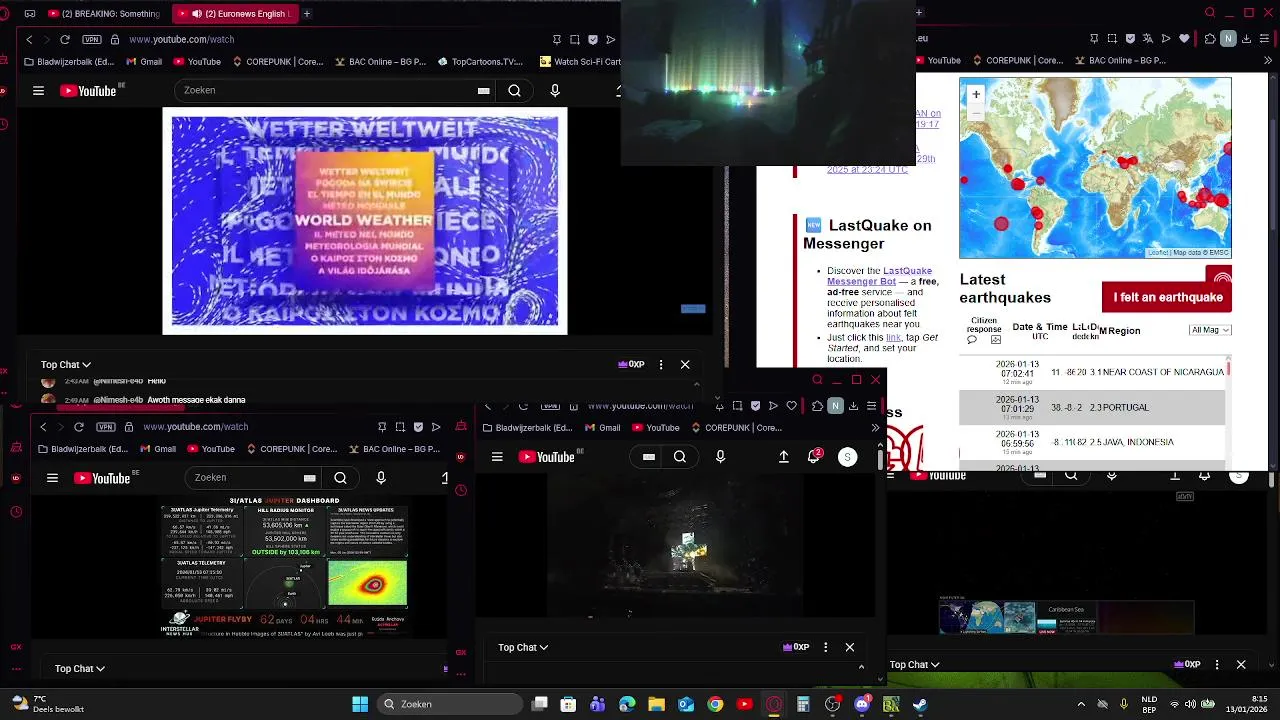Open hamburger guide menu in 3I/ATLAS window
The width and height of the screenshot is (1280, 720).
pos(52,478)
